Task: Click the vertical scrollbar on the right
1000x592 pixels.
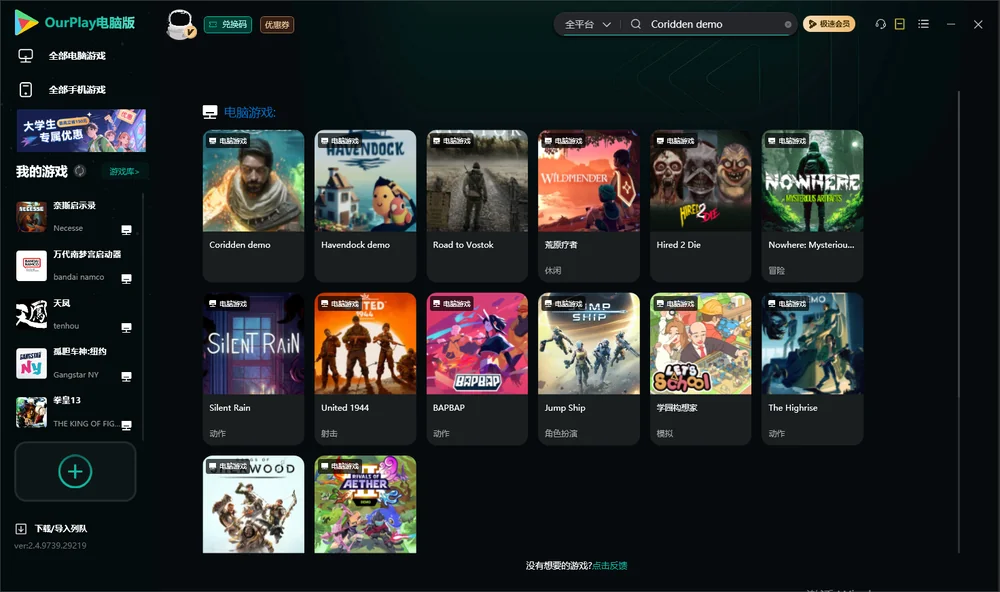Action: click(958, 322)
